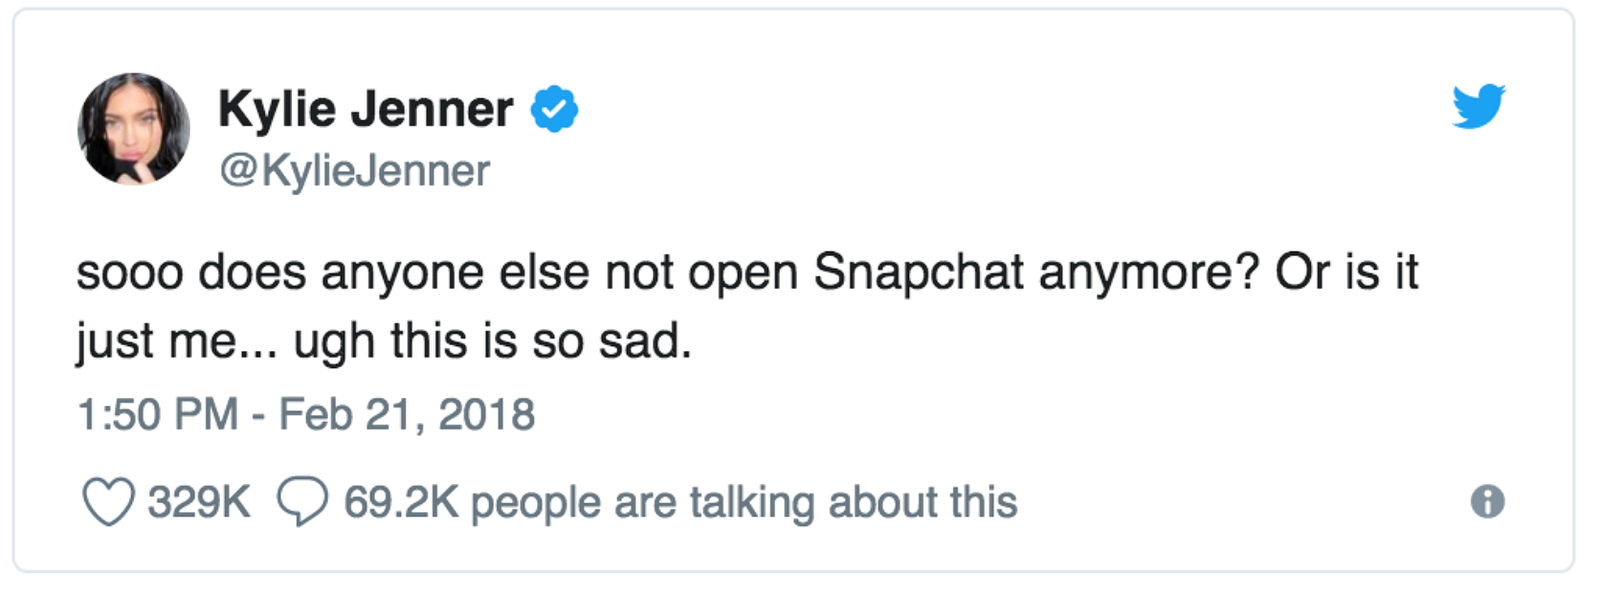This screenshot has height=589, width=1600.
Task: Click "Or is it" in the tweet
Action: (x=1346, y=272)
